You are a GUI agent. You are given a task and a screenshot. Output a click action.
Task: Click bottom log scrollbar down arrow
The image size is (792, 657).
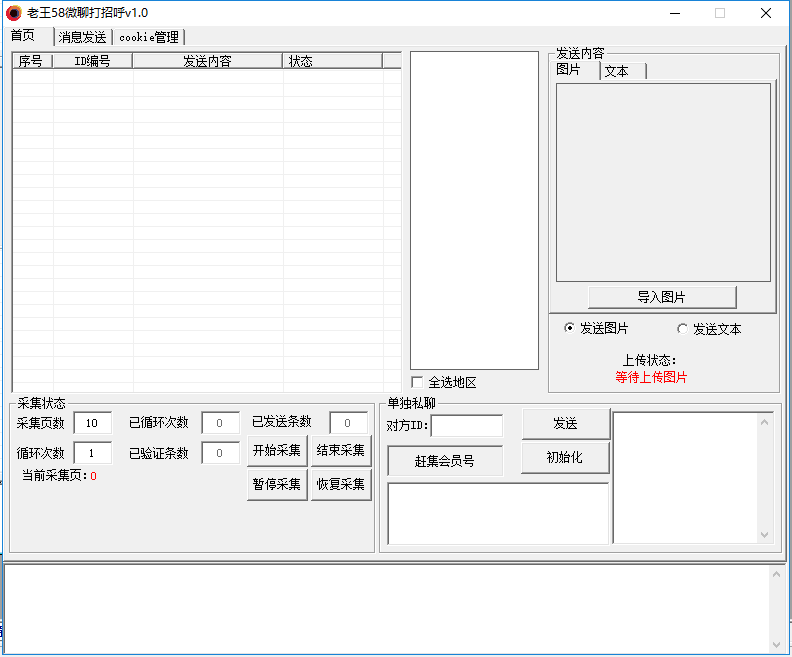(776, 644)
